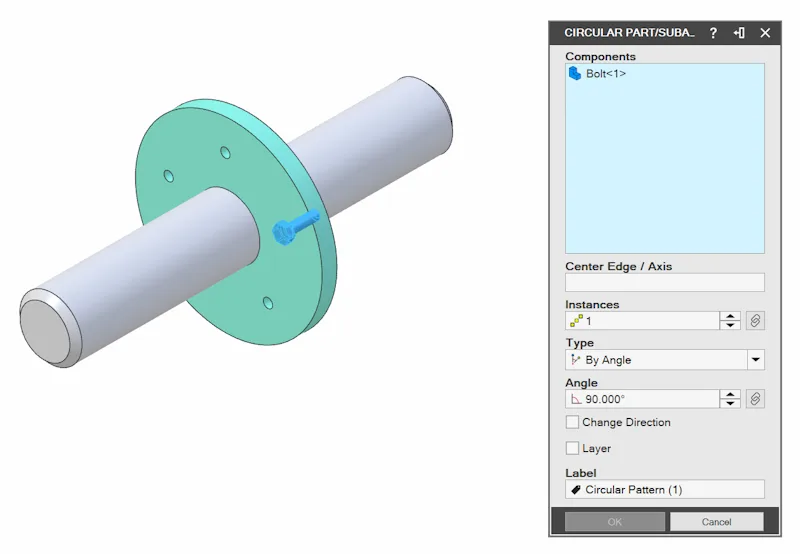The height and width of the screenshot is (554, 800).
Task: Decrease Instances with down arrow
Action: point(730,325)
